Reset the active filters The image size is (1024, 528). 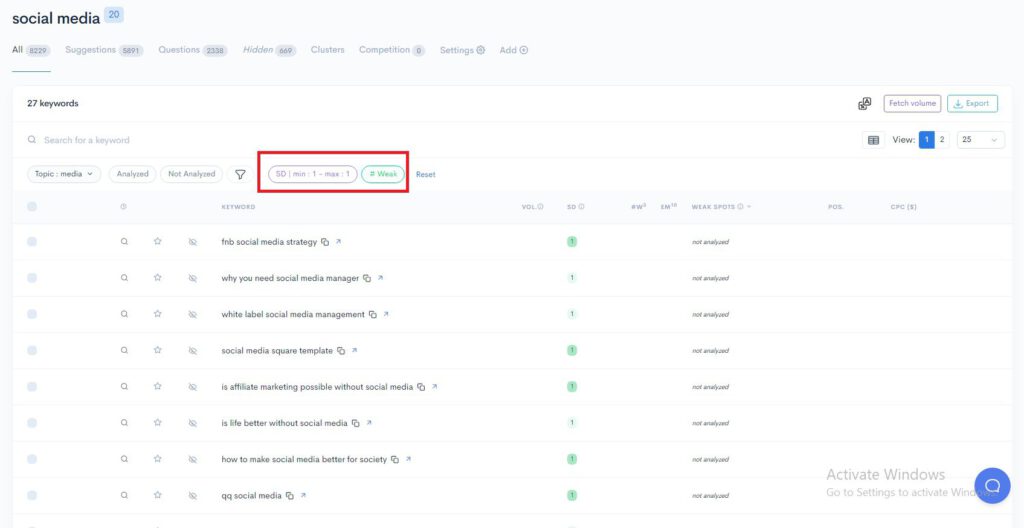pyautogui.click(x=425, y=174)
